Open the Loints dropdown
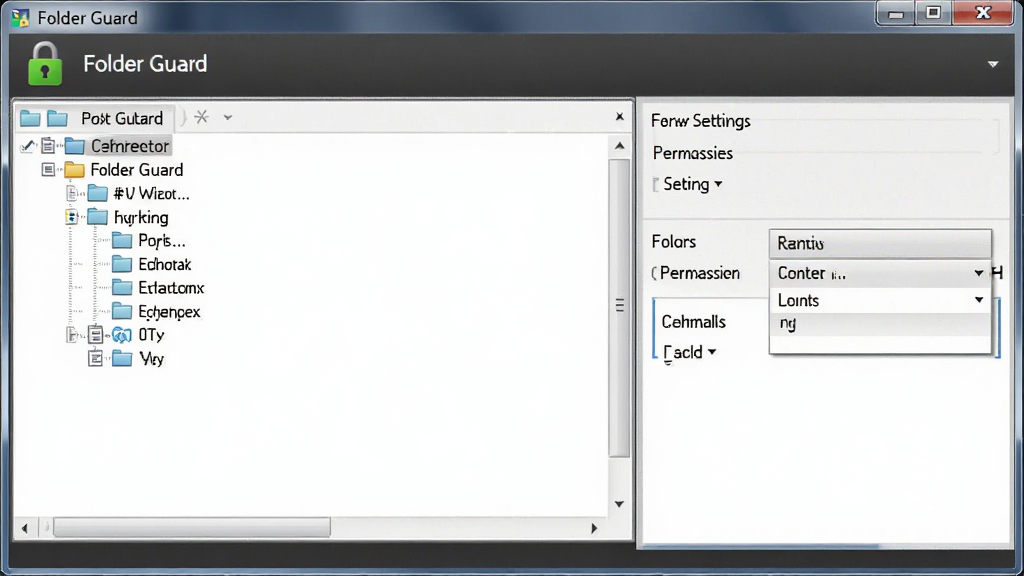The width and height of the screenshot is (1024, 576). 880,300
